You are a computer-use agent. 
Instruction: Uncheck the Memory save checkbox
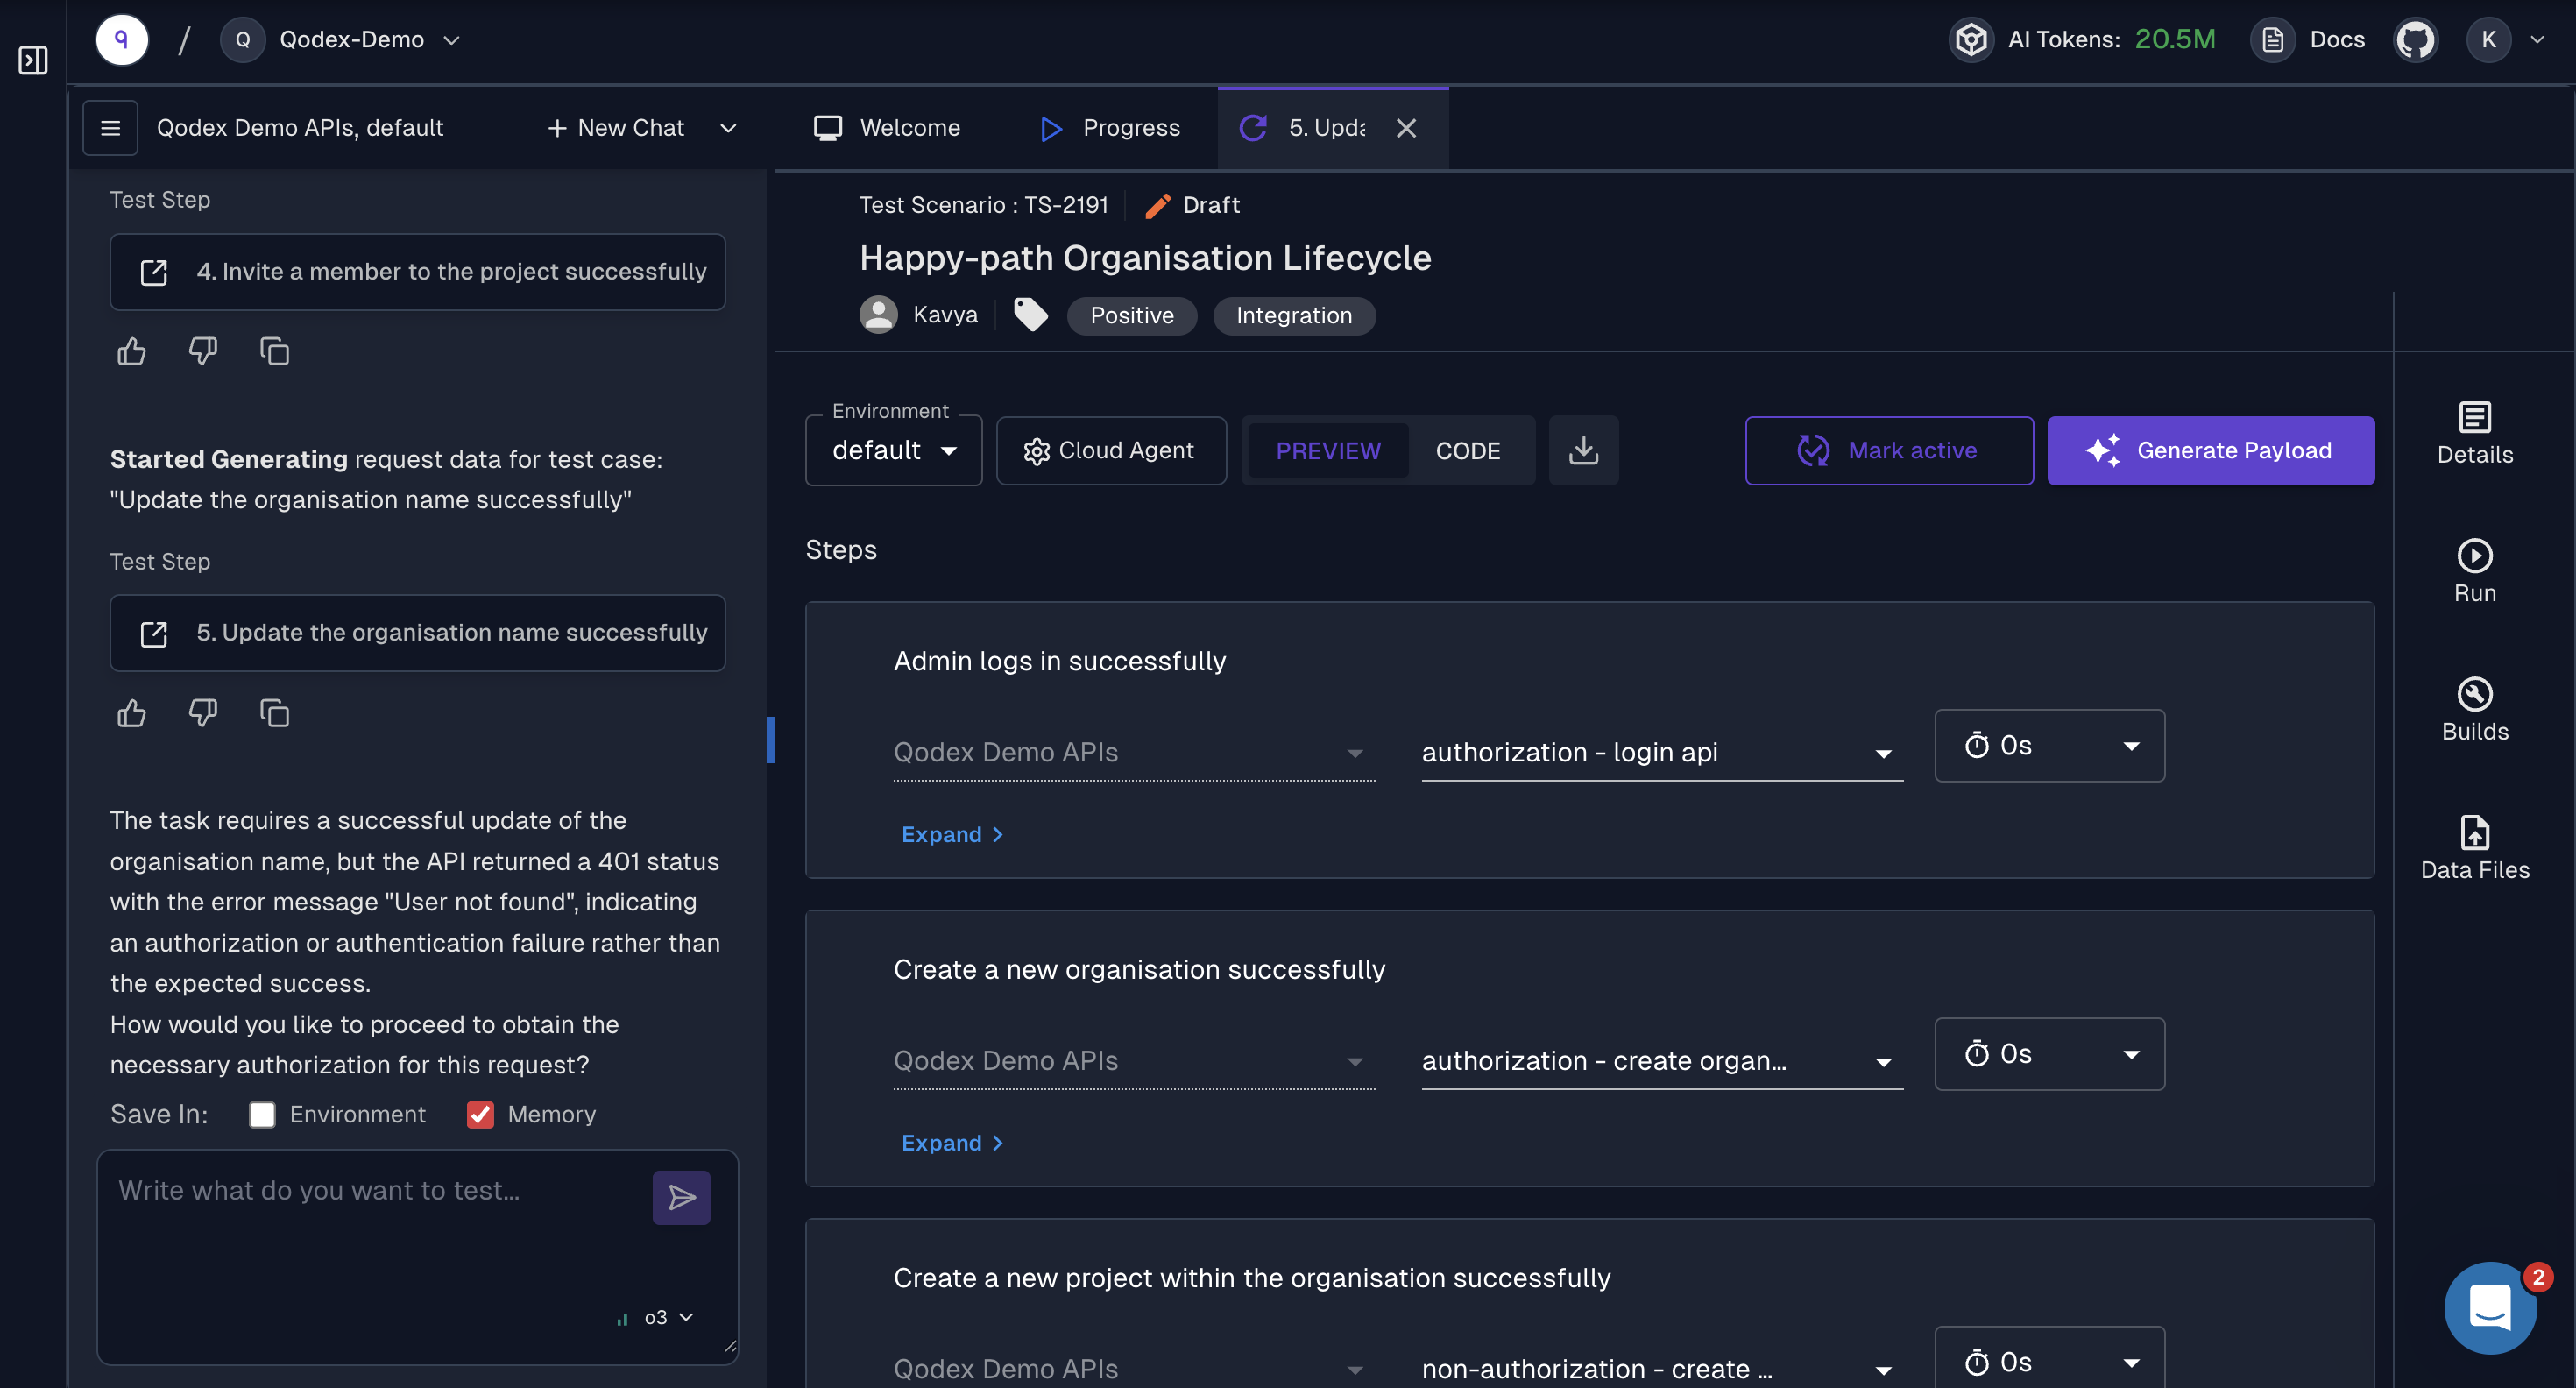click(x=480, y=1115)
